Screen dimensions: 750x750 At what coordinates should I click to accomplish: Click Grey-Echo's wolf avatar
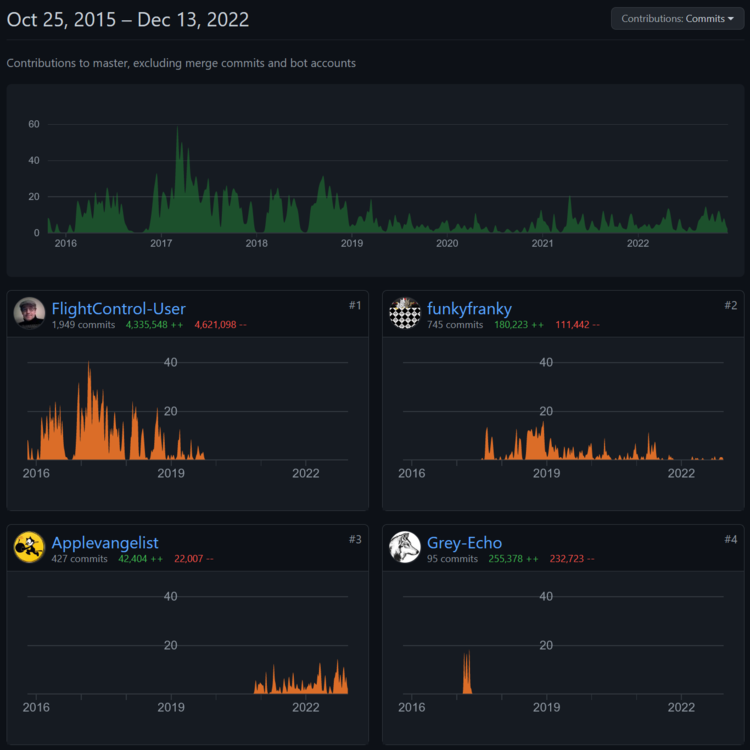(x=405, y=547)
